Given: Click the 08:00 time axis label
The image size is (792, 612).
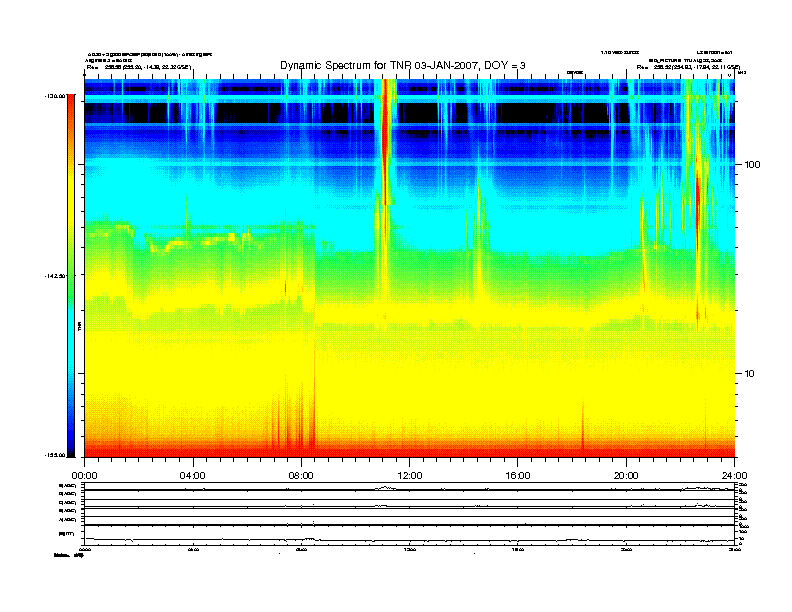Looking at the screenshot, I should click(x=301, y=476).
